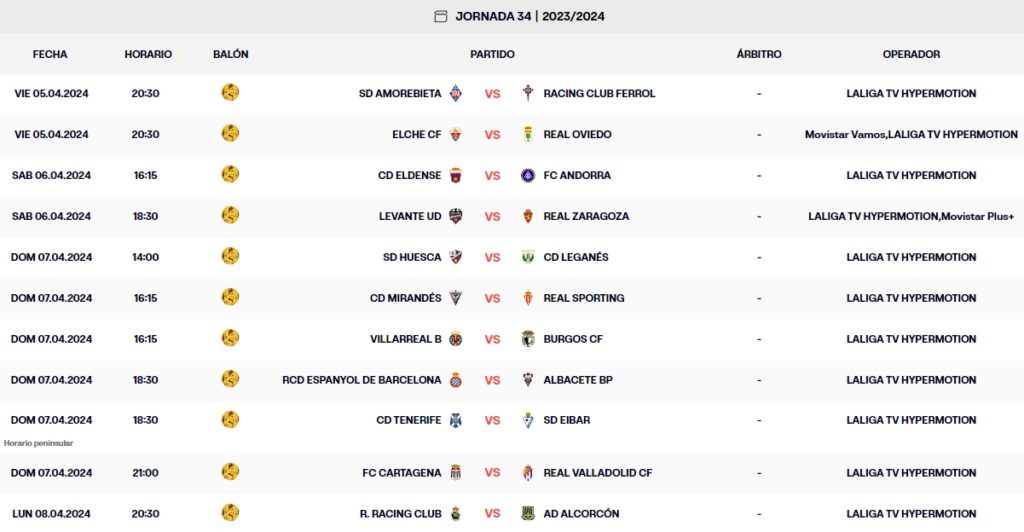The height and width of the screenshot is (532, 1024).
Task: Click the Real Valladolid CF crest
Action: point(528,473)
